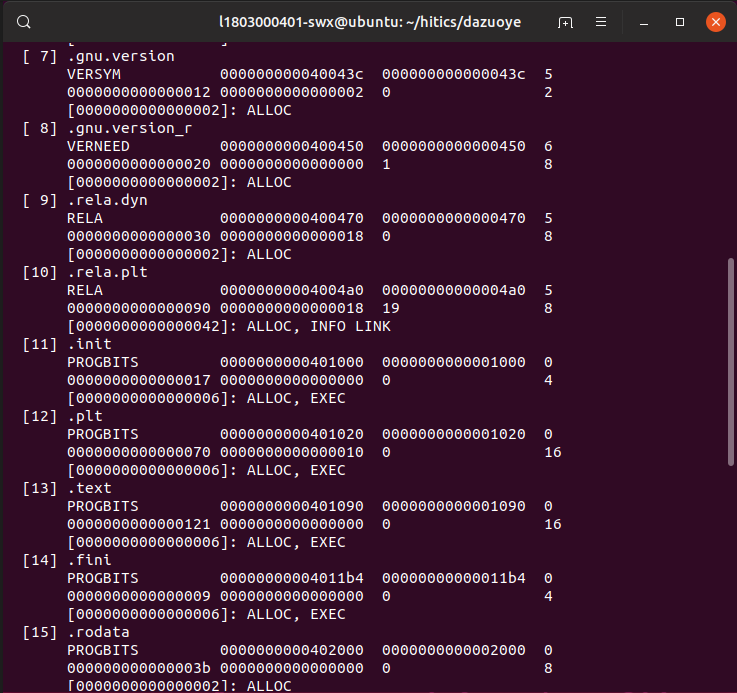Click address 0000000000401020

click(x=292, y=434)
